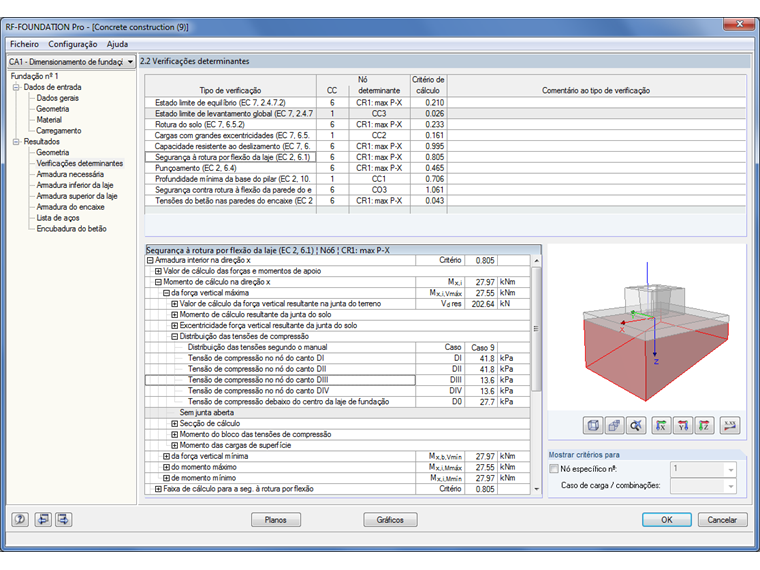
Task: Go to the previous table with left arrow icon
Action: click(x=43, y=520)
